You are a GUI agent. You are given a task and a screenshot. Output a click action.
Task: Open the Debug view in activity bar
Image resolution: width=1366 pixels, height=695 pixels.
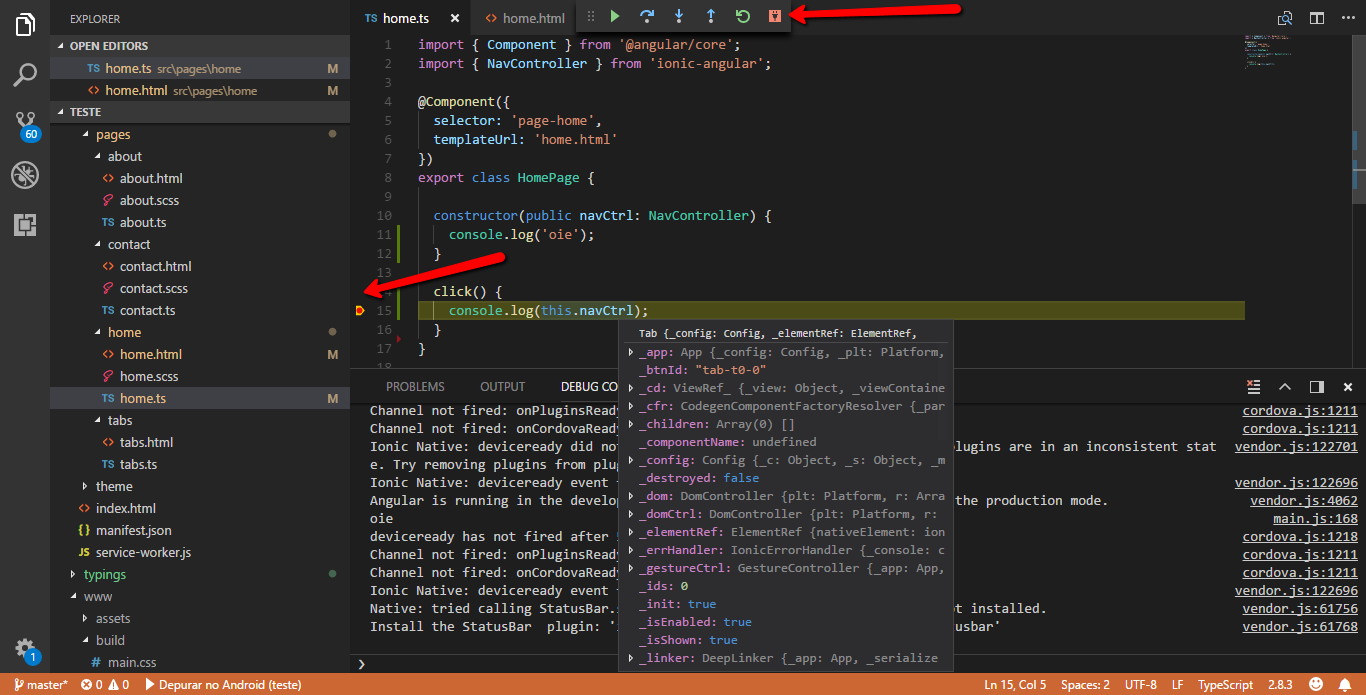click(x=25, y=176)
